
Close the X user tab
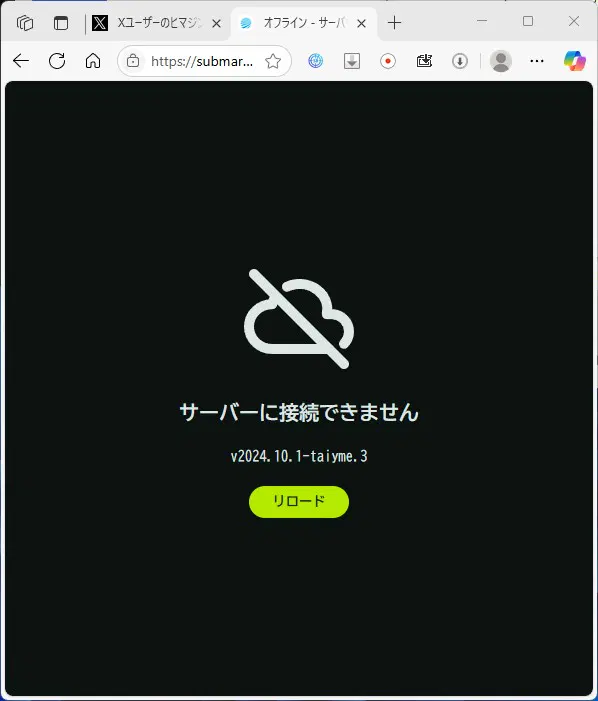(x=216, y=23)
